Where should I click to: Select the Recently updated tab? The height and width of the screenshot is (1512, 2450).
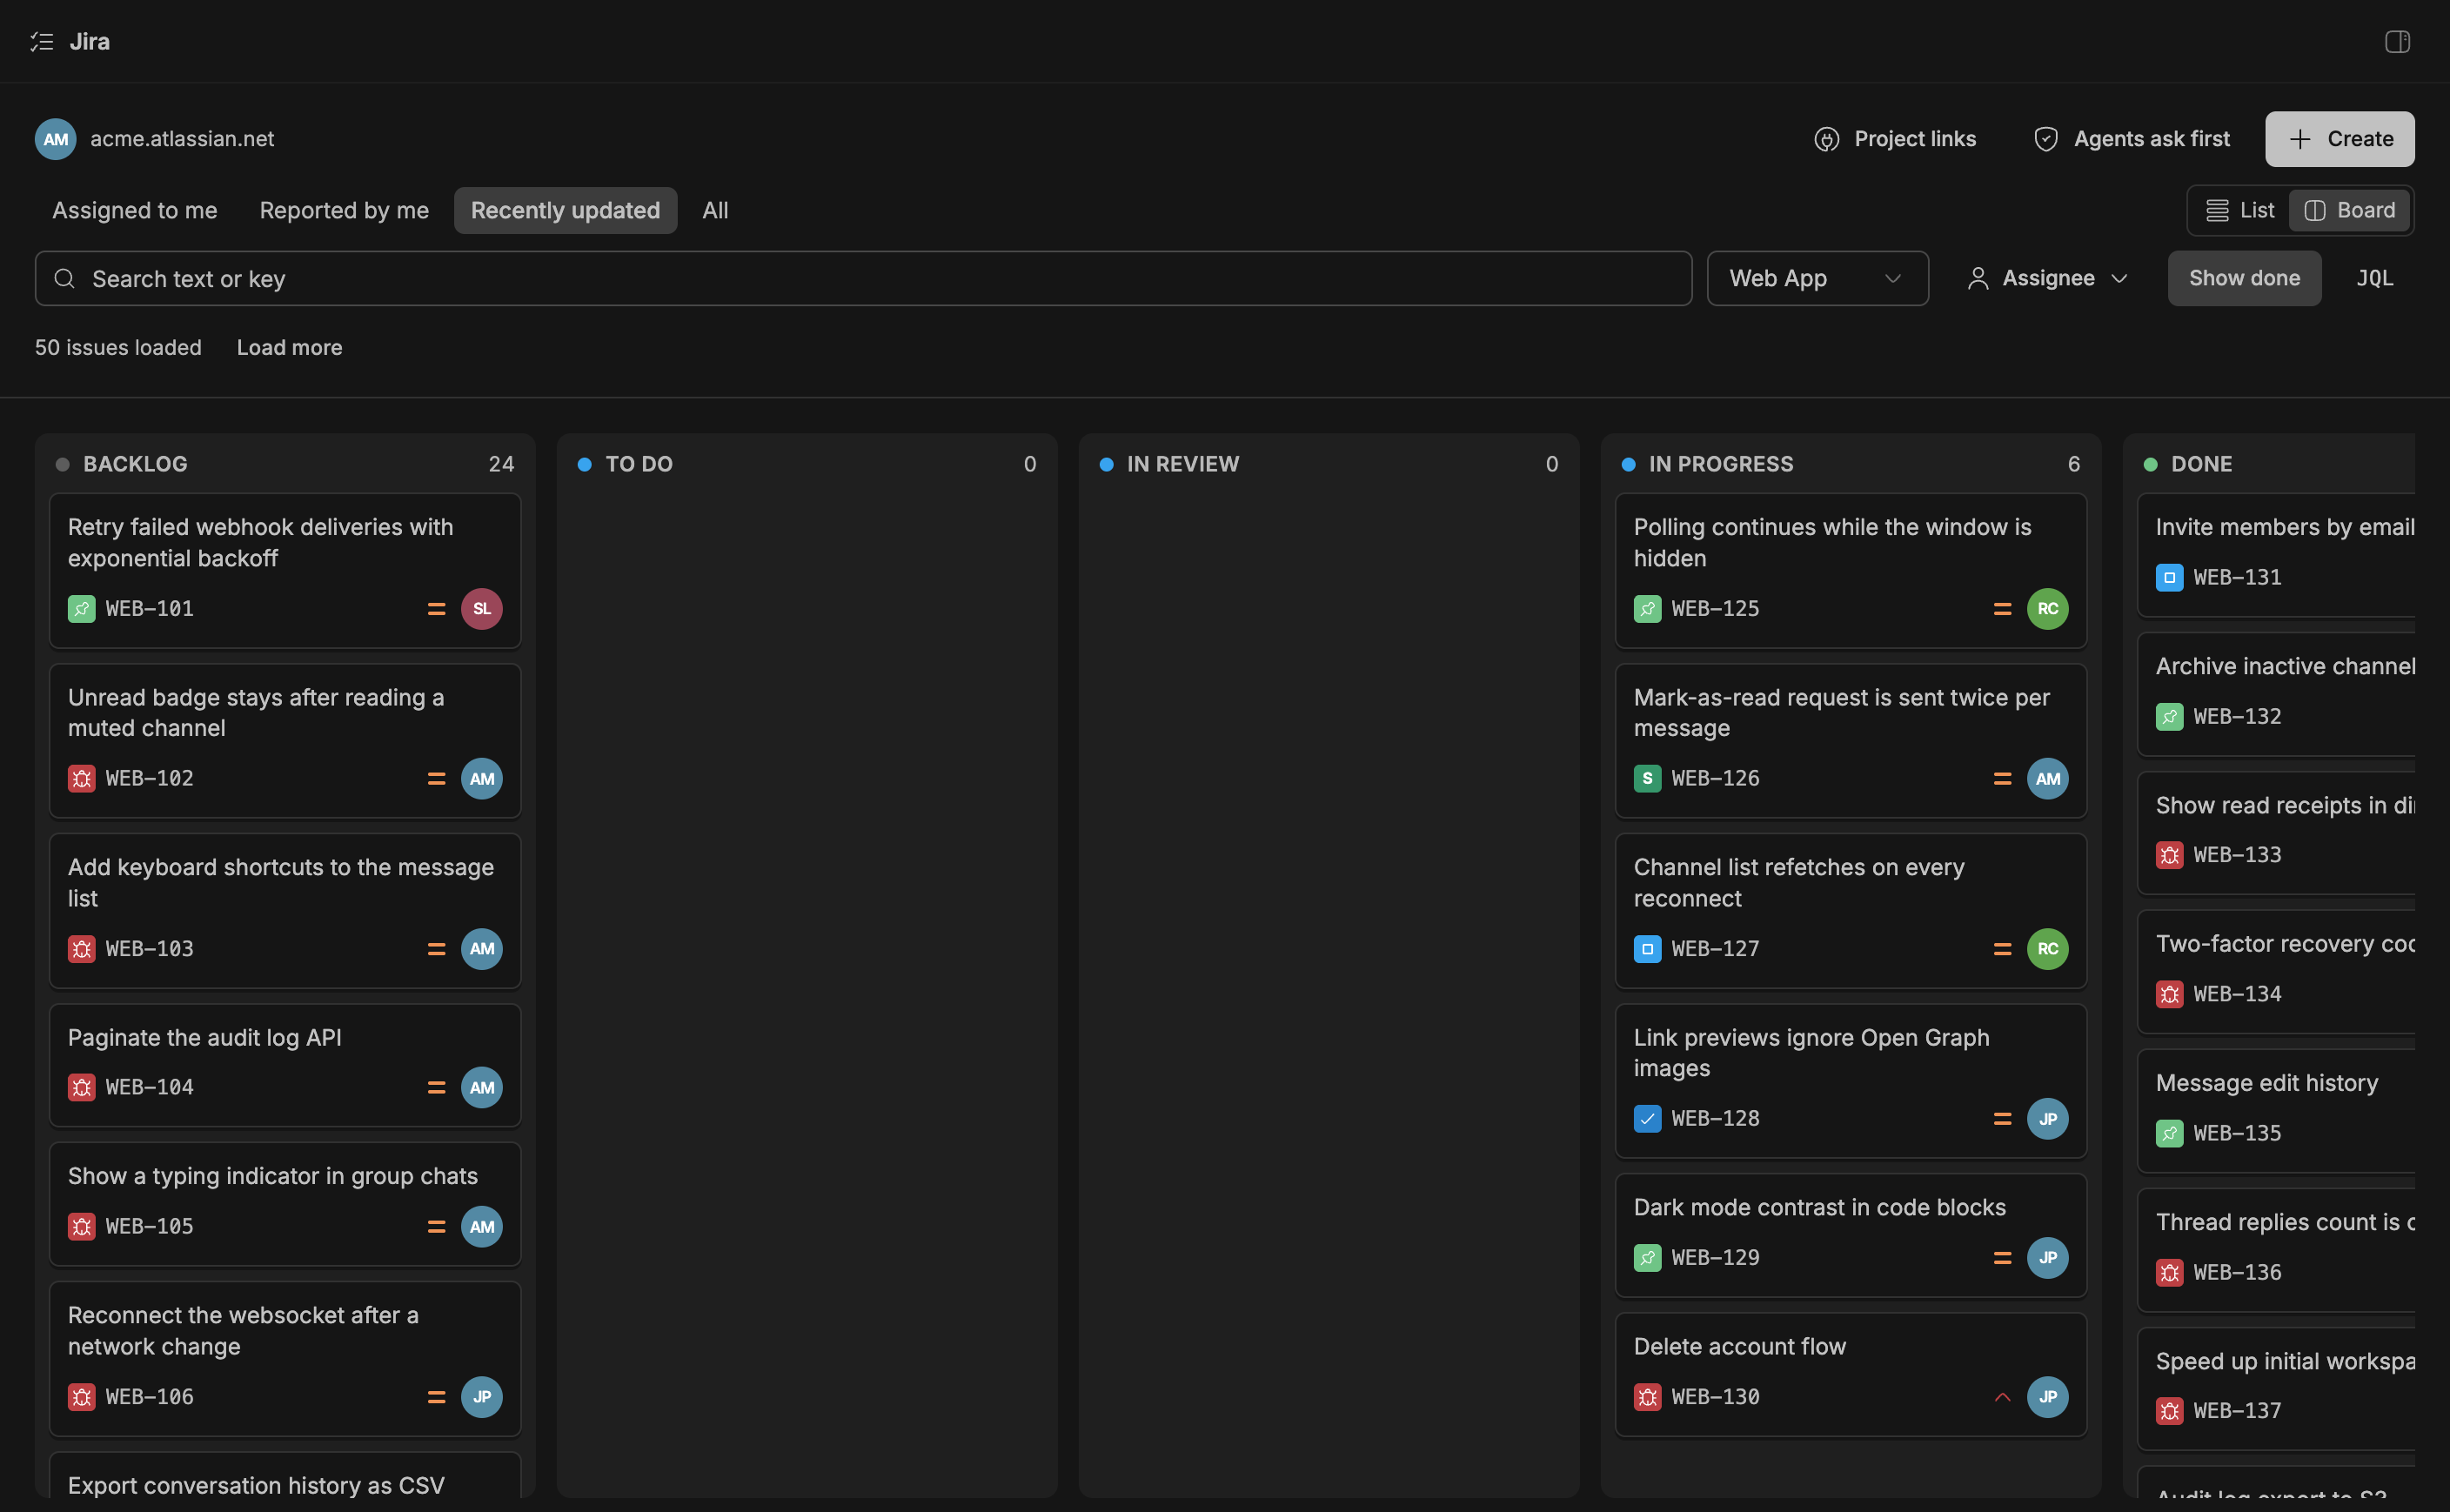565,210
